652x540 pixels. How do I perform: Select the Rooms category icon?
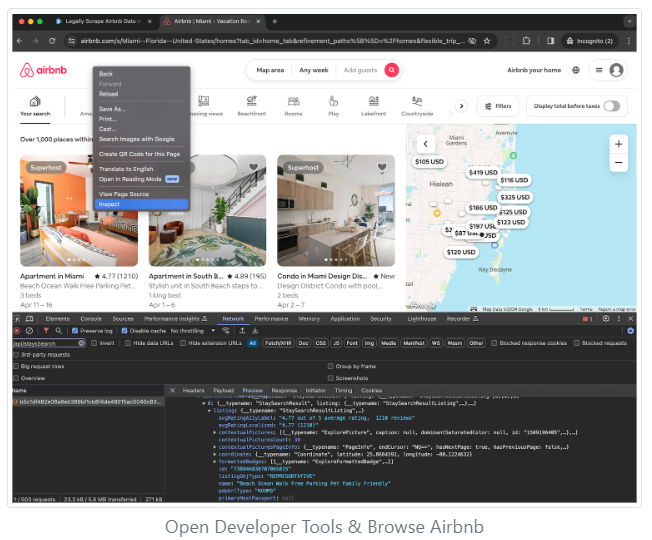tap(293, 106)
